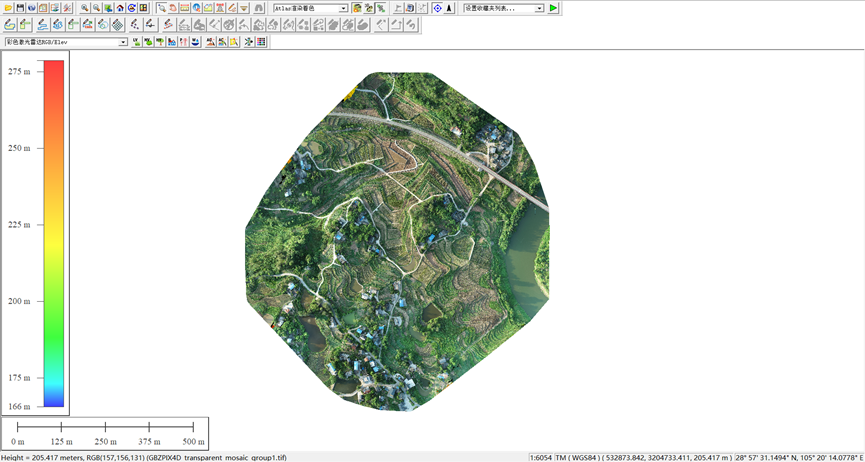865x462 pixels.
Task: Select the view shed tower tool
Action: click(x=220, y=8)
